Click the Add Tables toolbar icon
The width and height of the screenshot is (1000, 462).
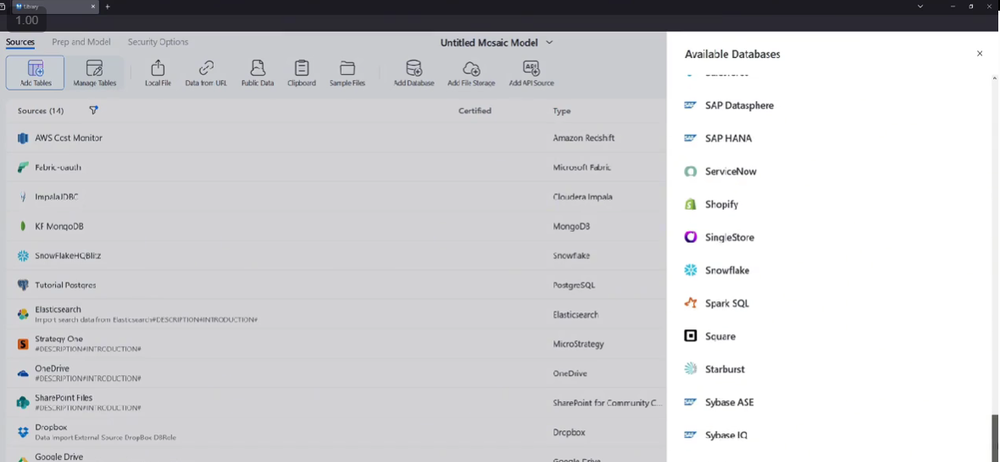coord(35,68)
